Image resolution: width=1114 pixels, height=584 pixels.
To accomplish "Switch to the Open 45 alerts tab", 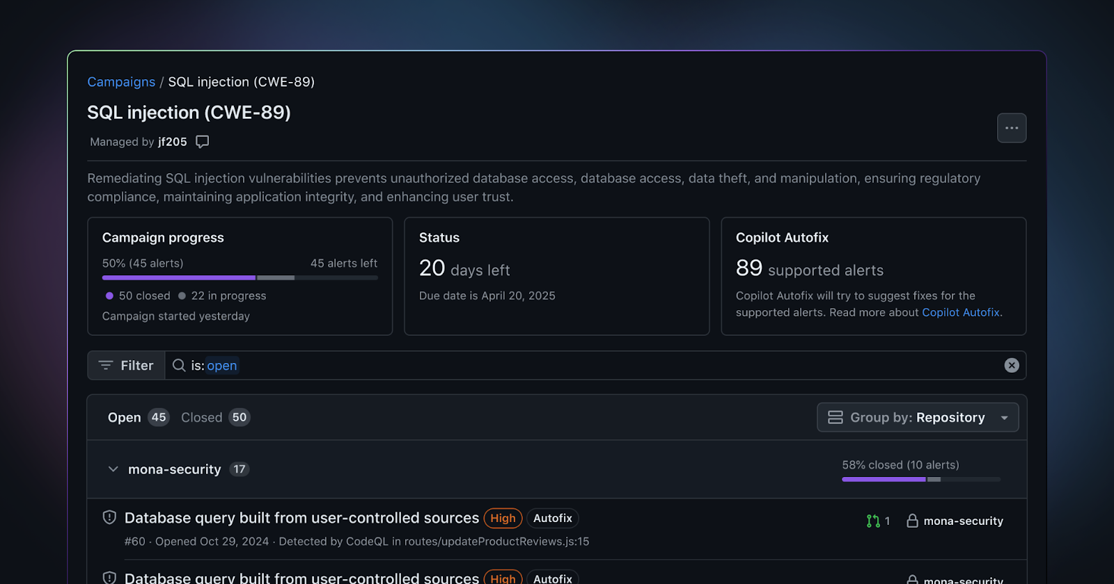I will [137, 418].
